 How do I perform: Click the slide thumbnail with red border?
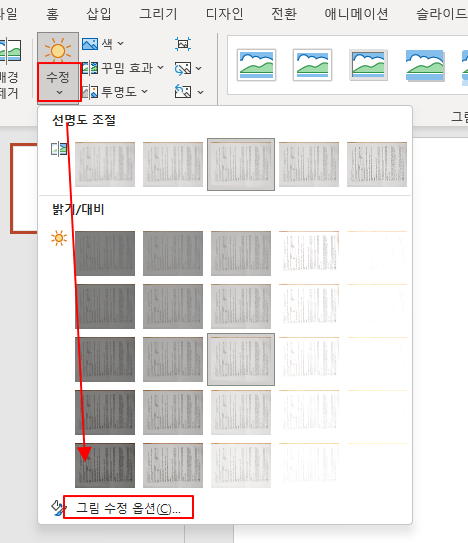tap(24, 189)
